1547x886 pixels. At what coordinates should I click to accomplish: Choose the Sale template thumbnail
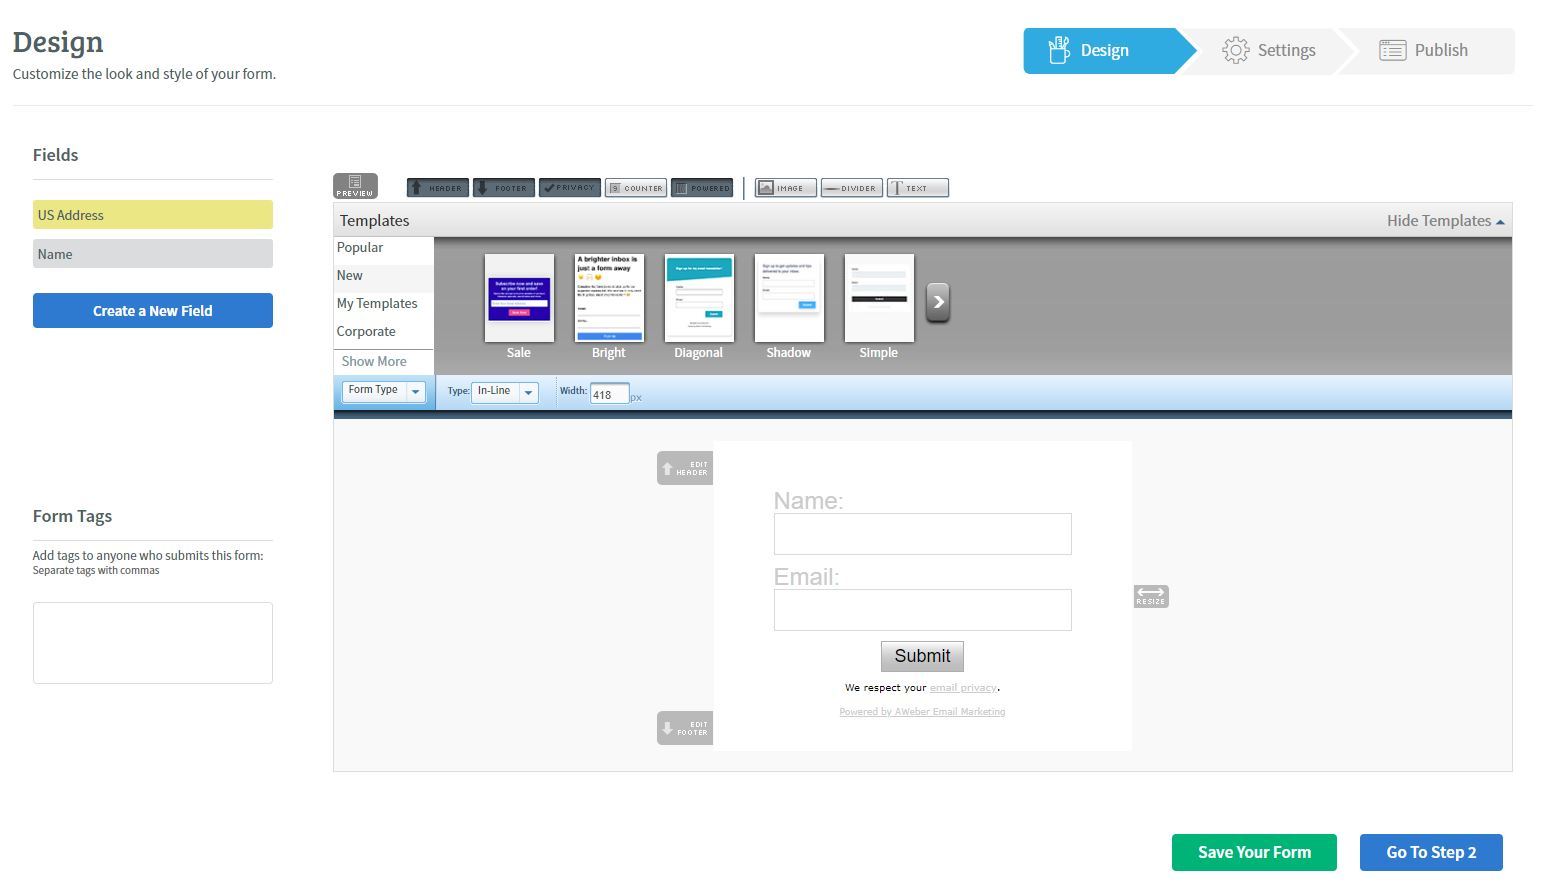[x=519, y=298]
